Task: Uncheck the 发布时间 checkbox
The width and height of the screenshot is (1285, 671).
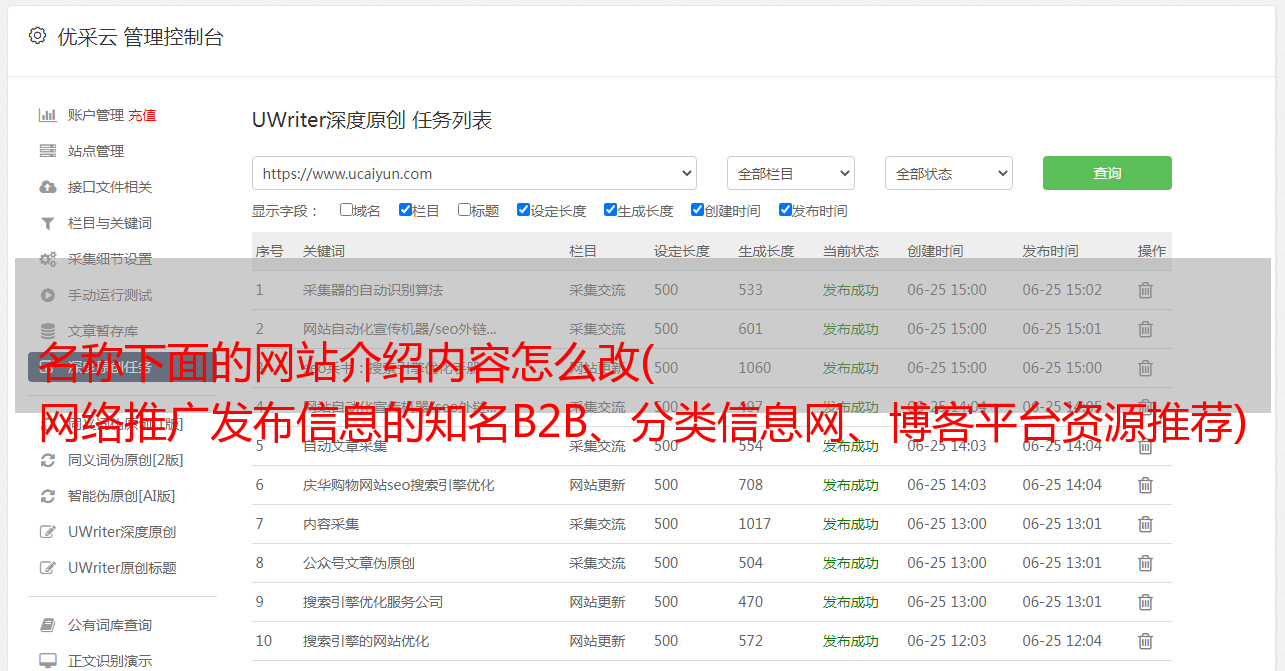Action: 785,210
